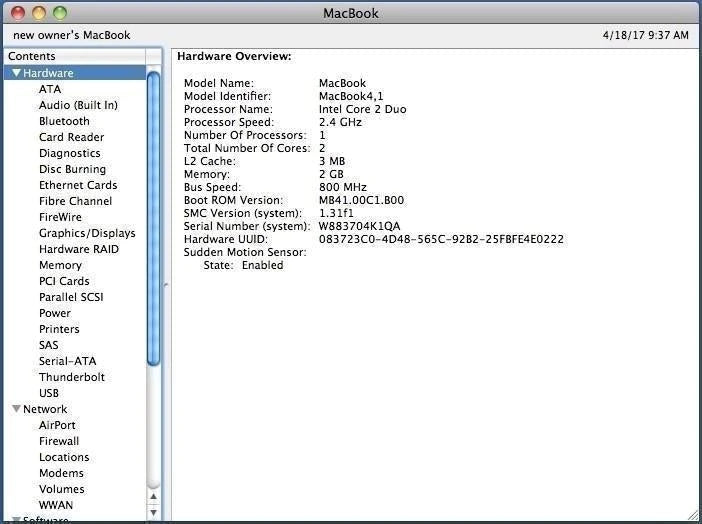Select Graphics/Displays in the sidebar
702x524 pixels.
87,233
